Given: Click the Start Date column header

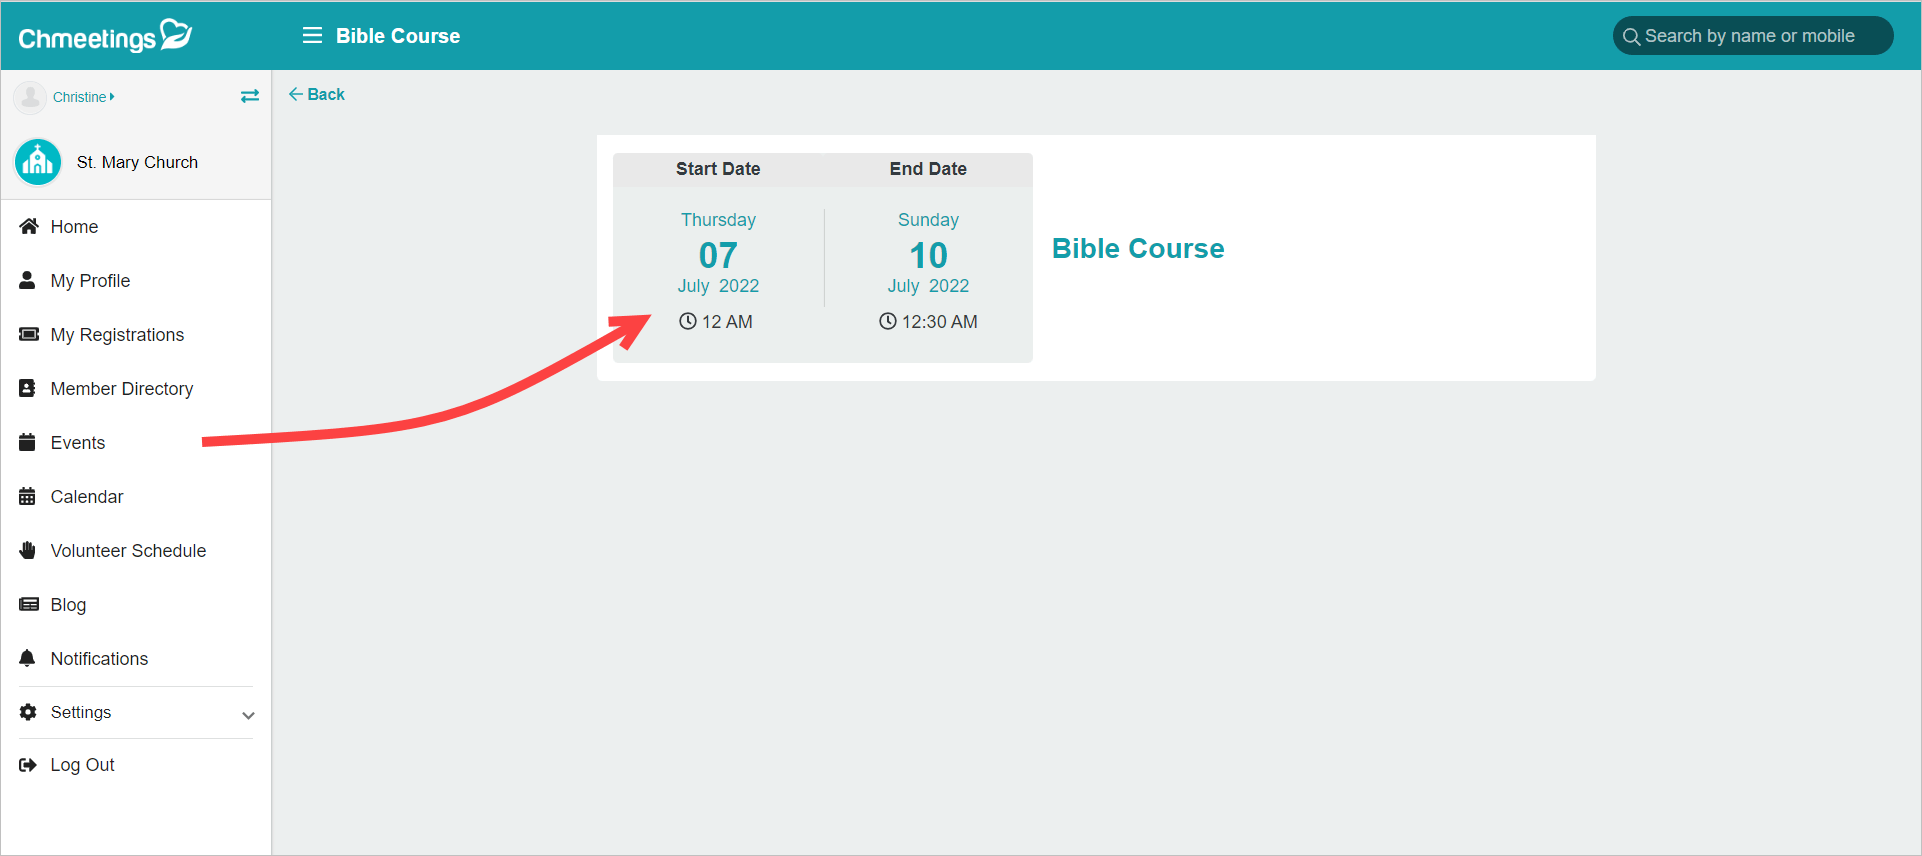Looking at the screenshot, I should click(718, 169).
